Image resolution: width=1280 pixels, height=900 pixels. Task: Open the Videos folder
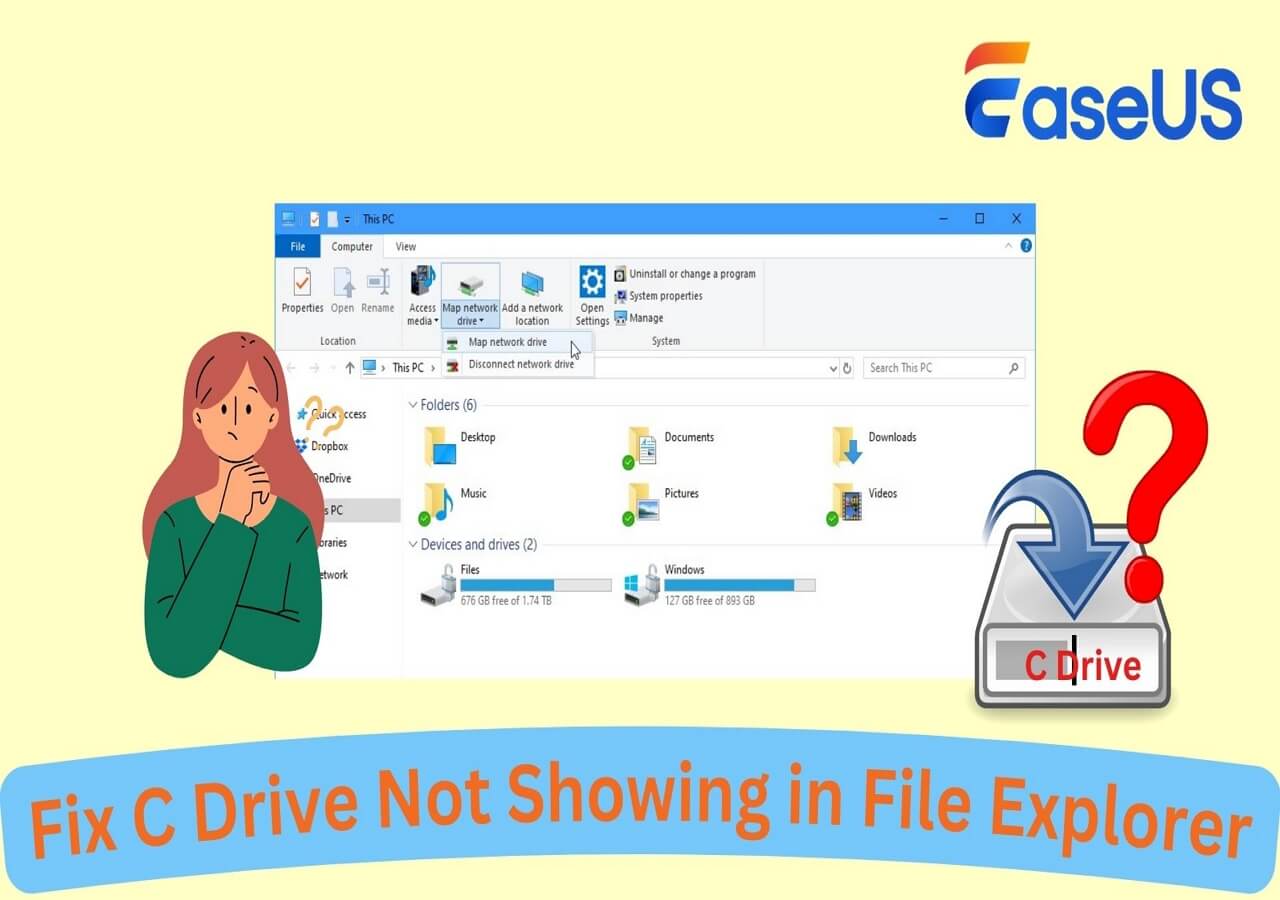(864, 503)
